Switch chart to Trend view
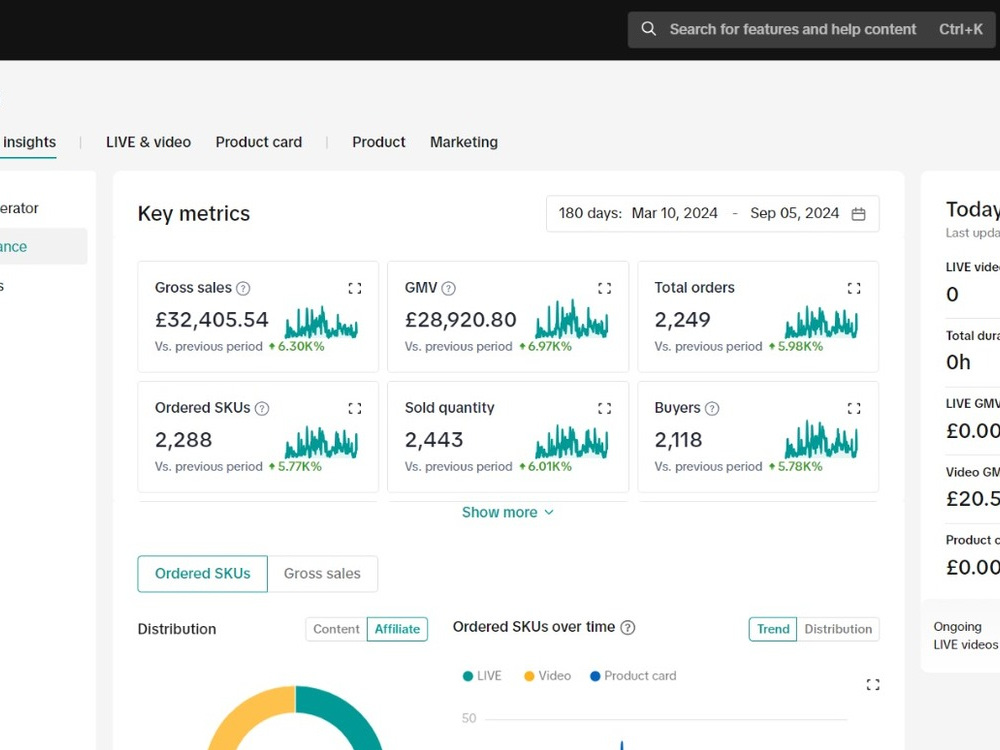 tap(773, 629)
